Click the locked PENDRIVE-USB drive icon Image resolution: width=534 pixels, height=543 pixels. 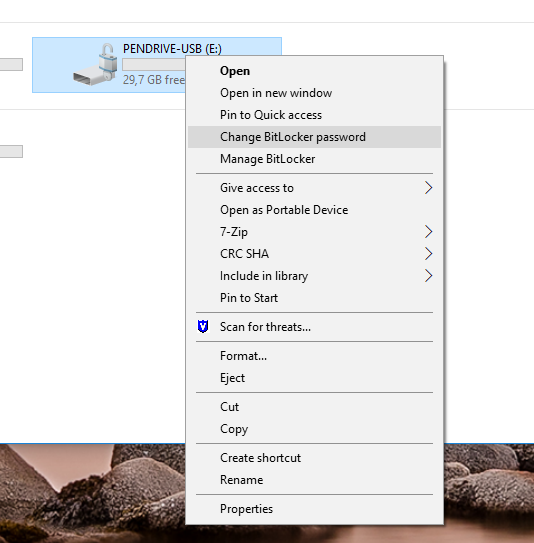click(95, 64)
